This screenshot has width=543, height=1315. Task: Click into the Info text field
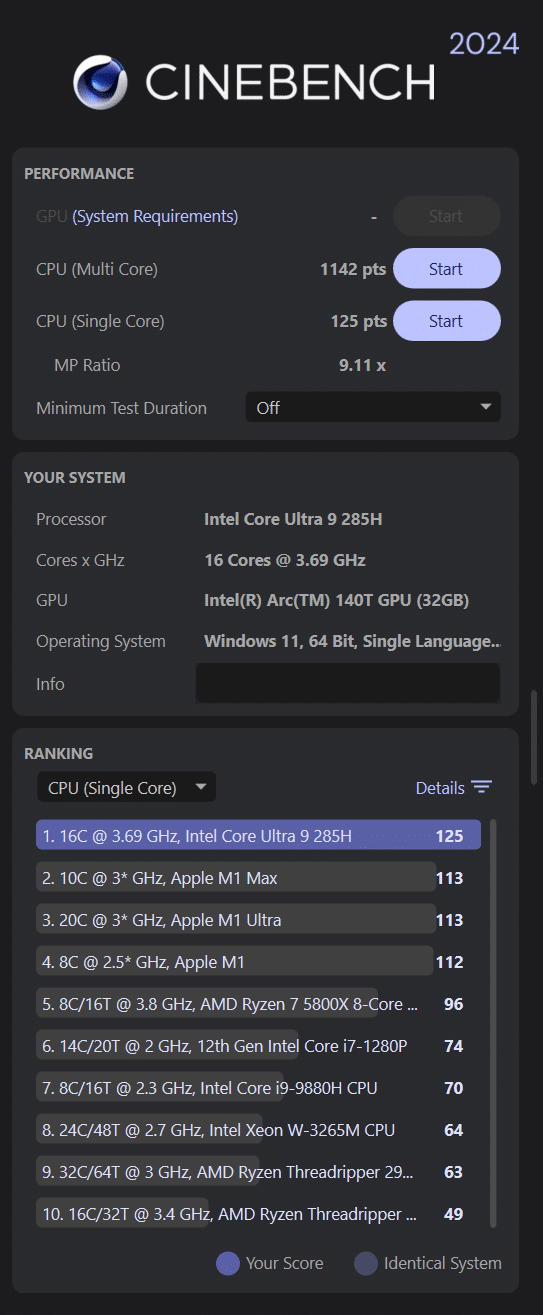[347, 683]
